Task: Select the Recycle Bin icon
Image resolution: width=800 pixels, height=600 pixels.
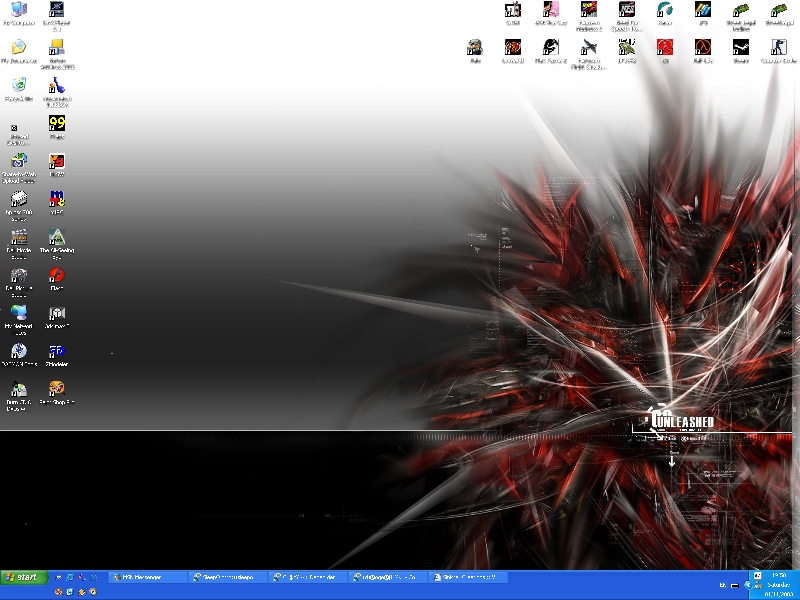Action: (x=19, y=86)
